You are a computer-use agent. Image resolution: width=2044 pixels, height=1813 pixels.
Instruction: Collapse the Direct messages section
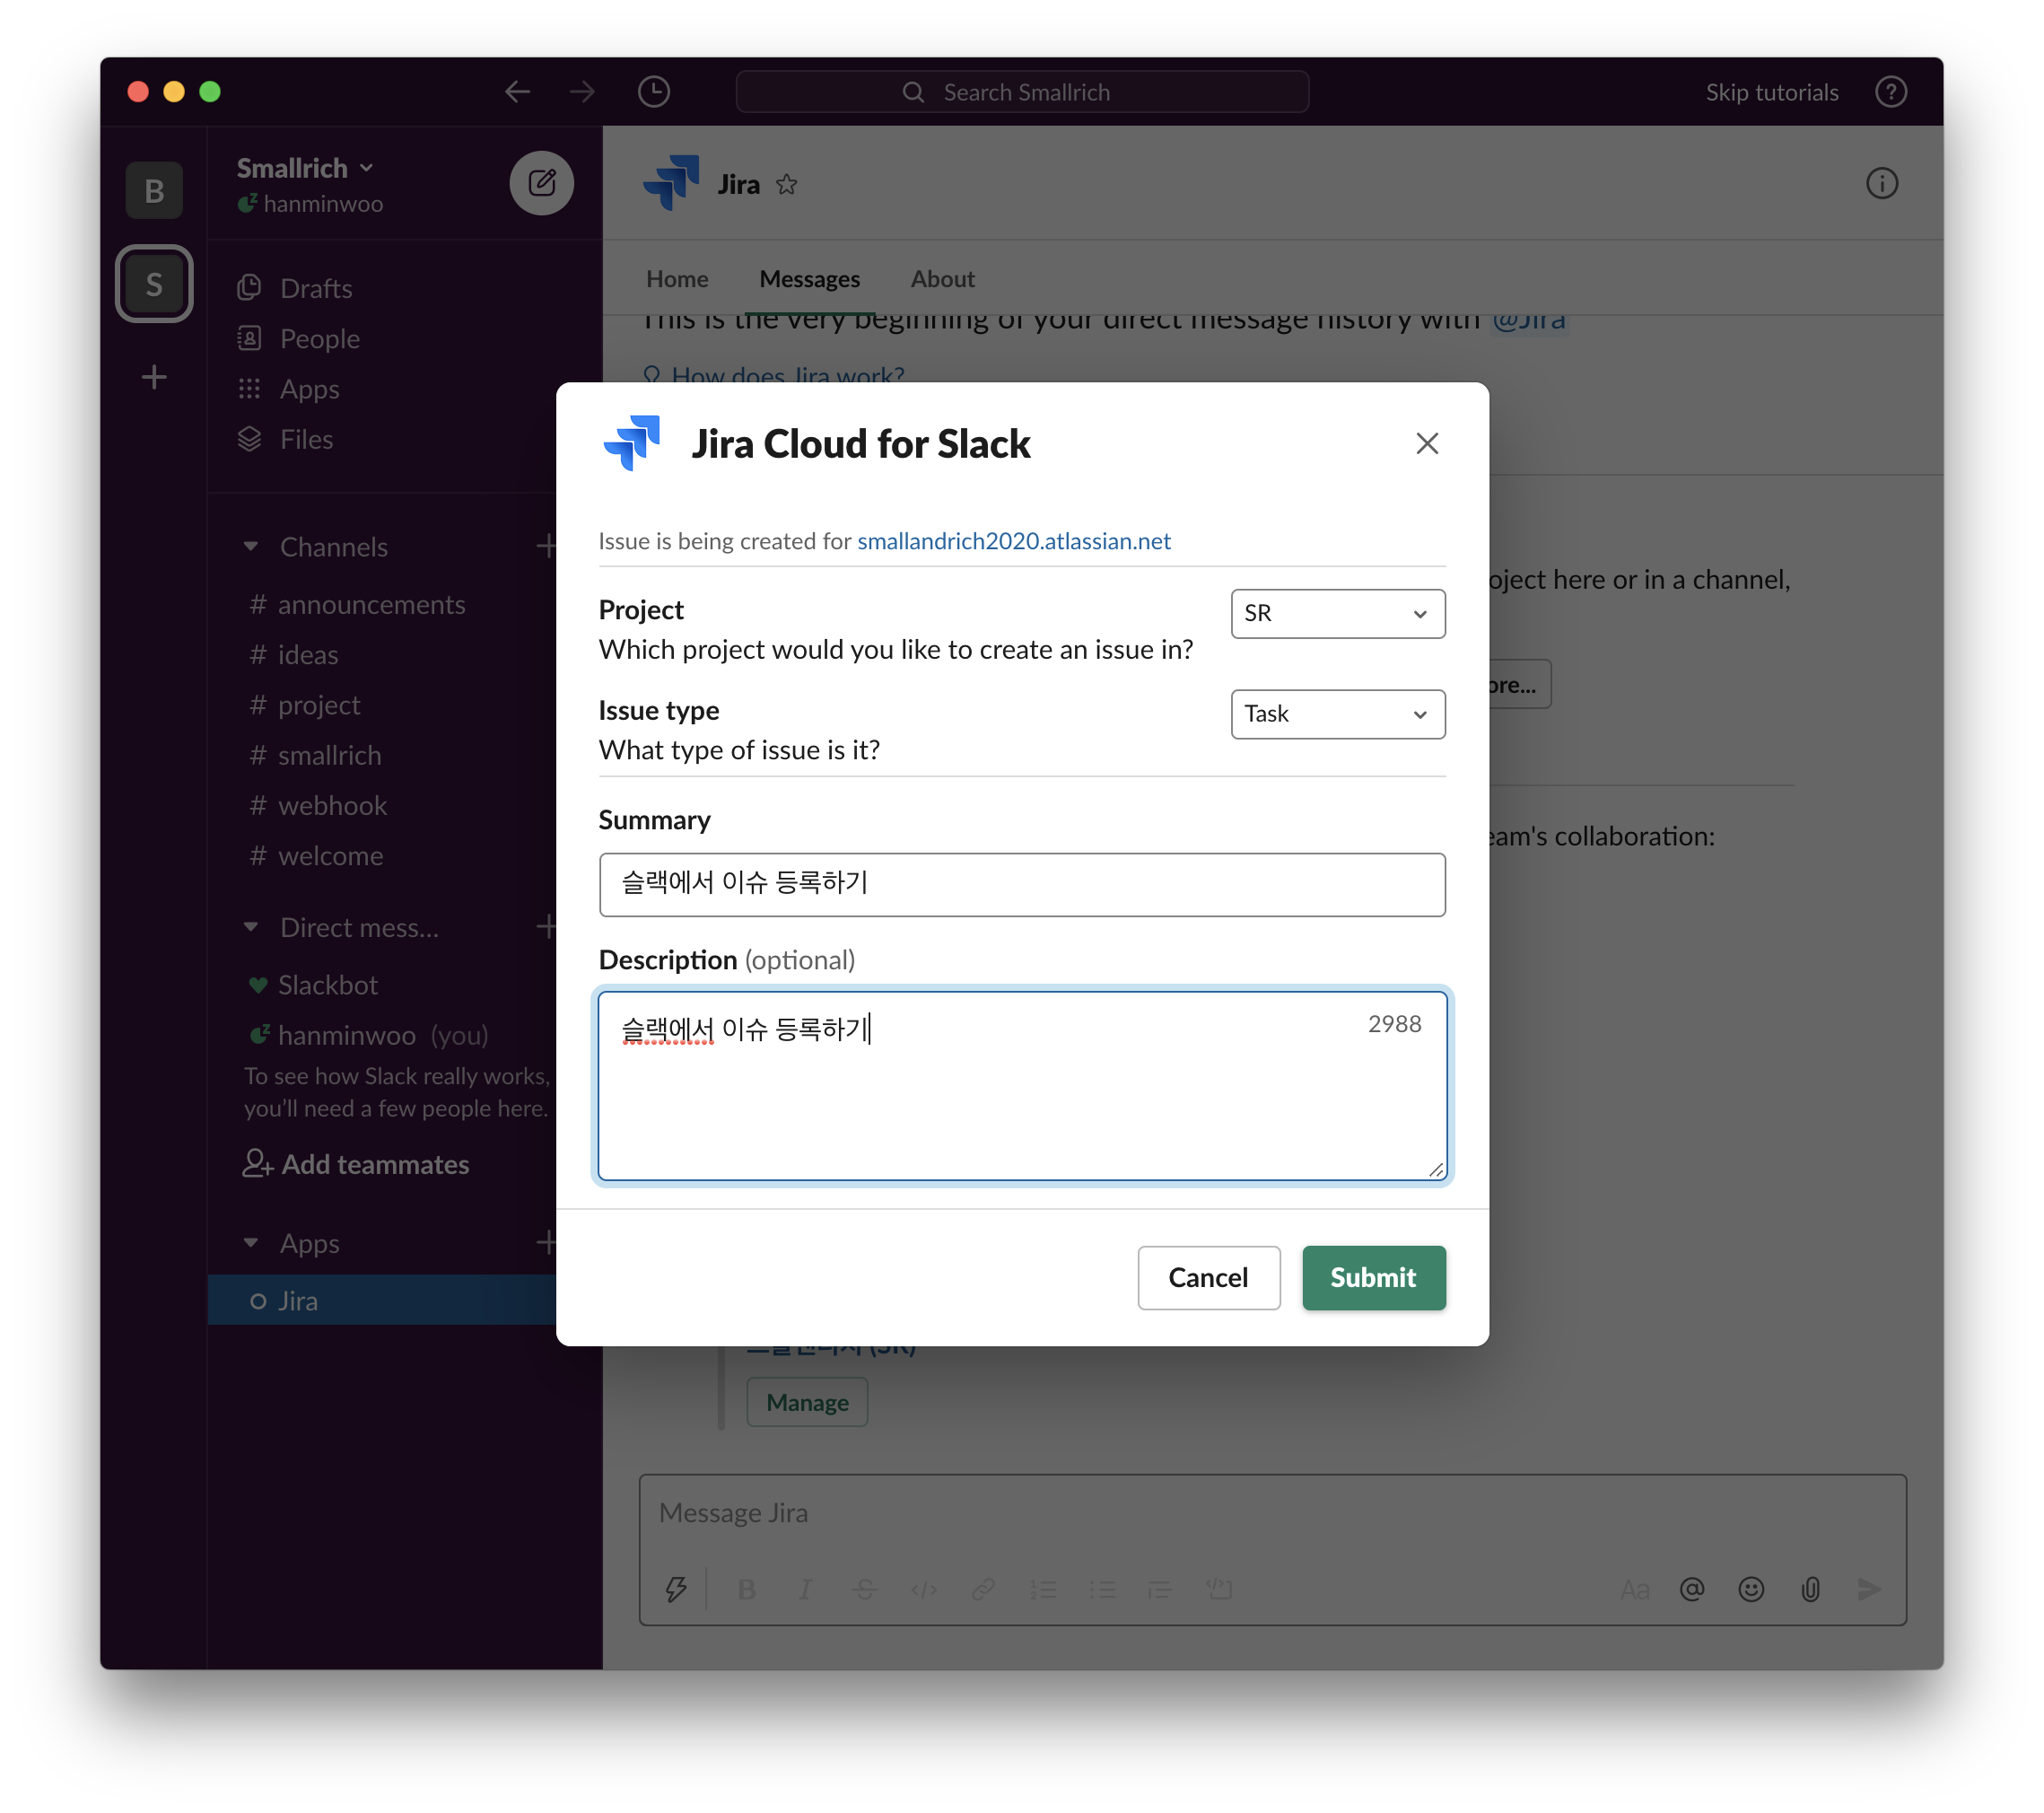click(x=251, y=927)
